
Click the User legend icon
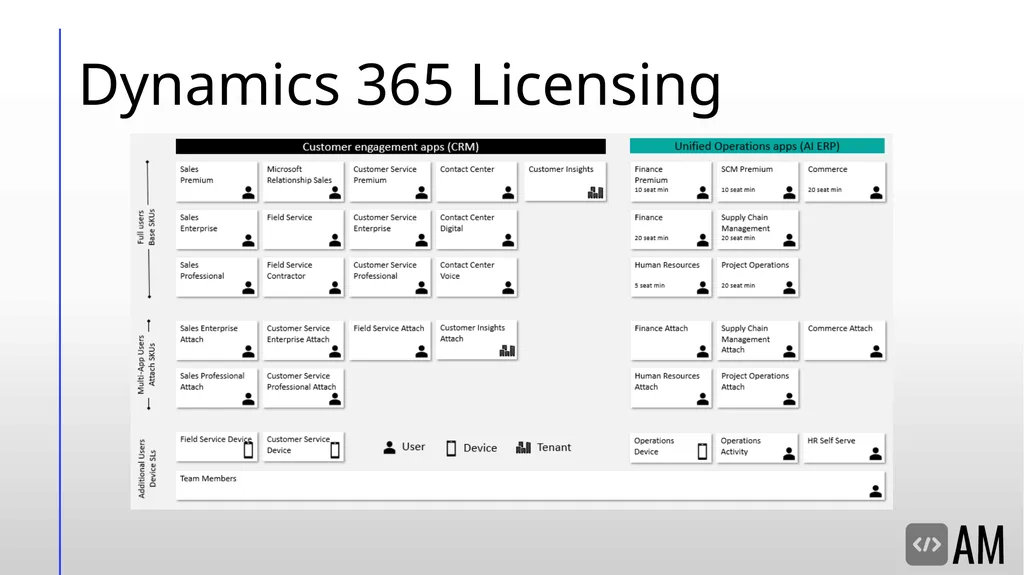click(x=389, y=448)
